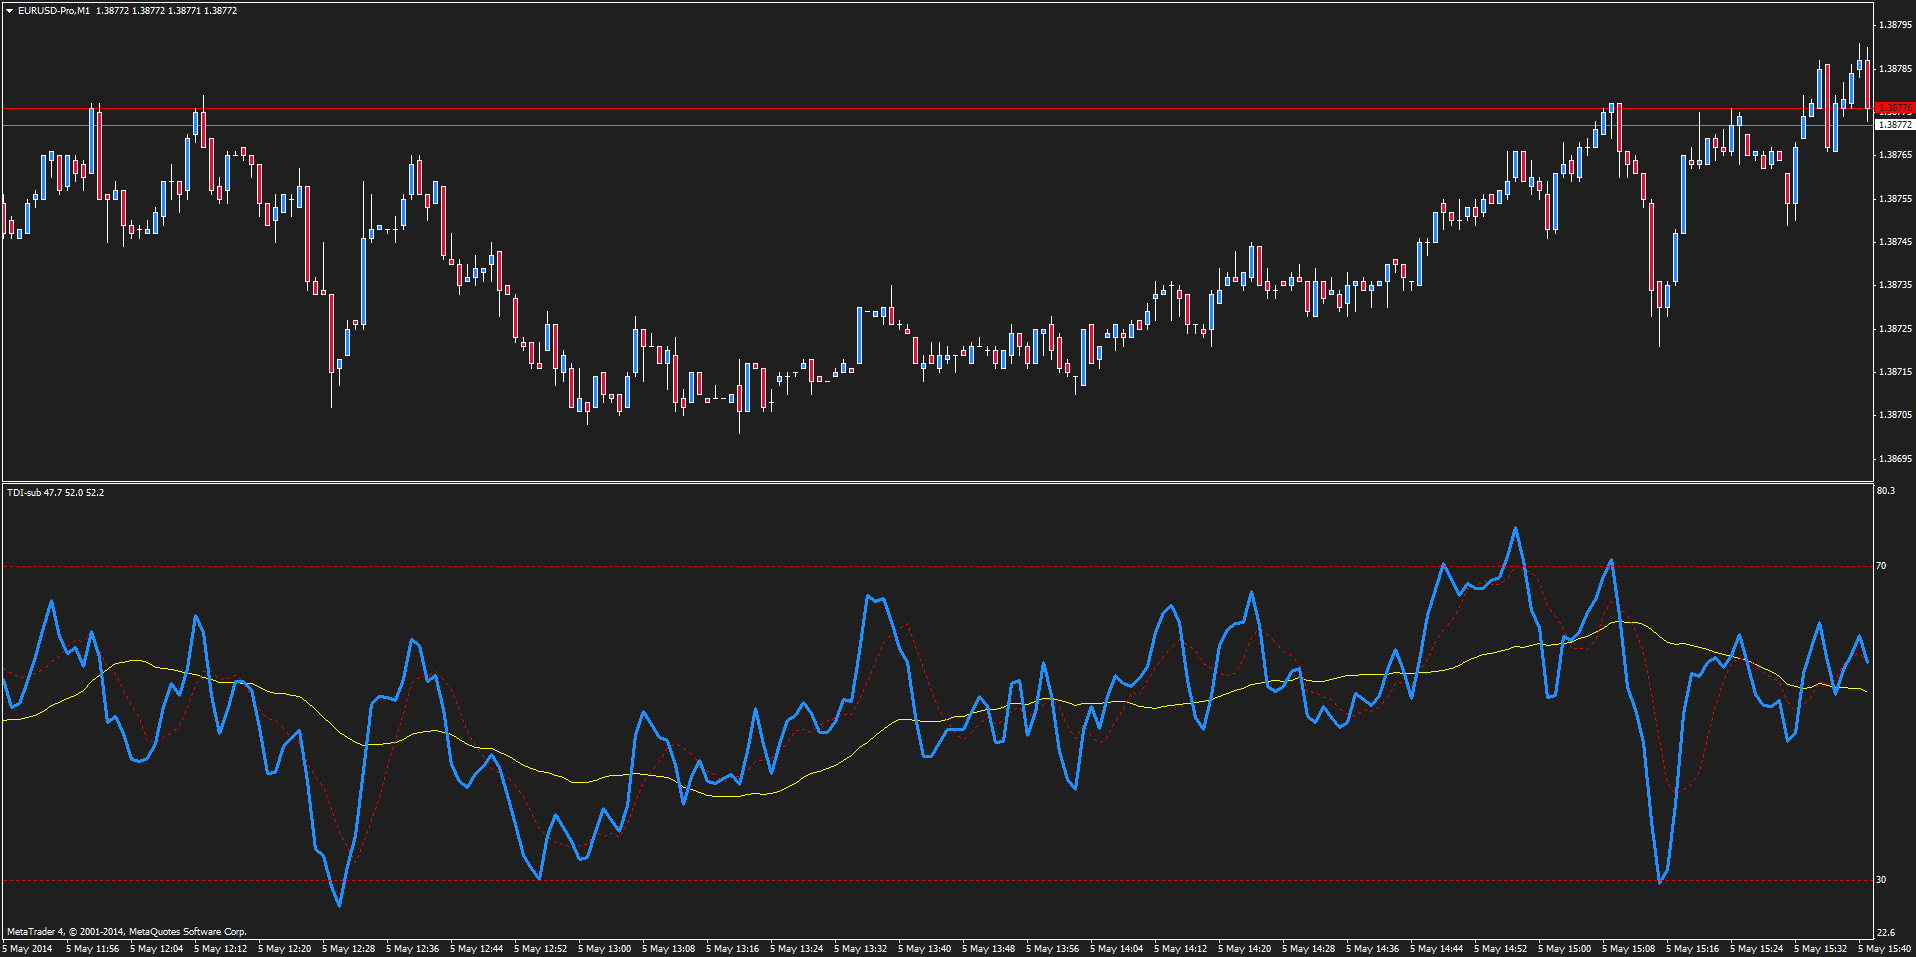Click the 5 May 14:52 time label

pyautogui.click(x=1500, y=949)
